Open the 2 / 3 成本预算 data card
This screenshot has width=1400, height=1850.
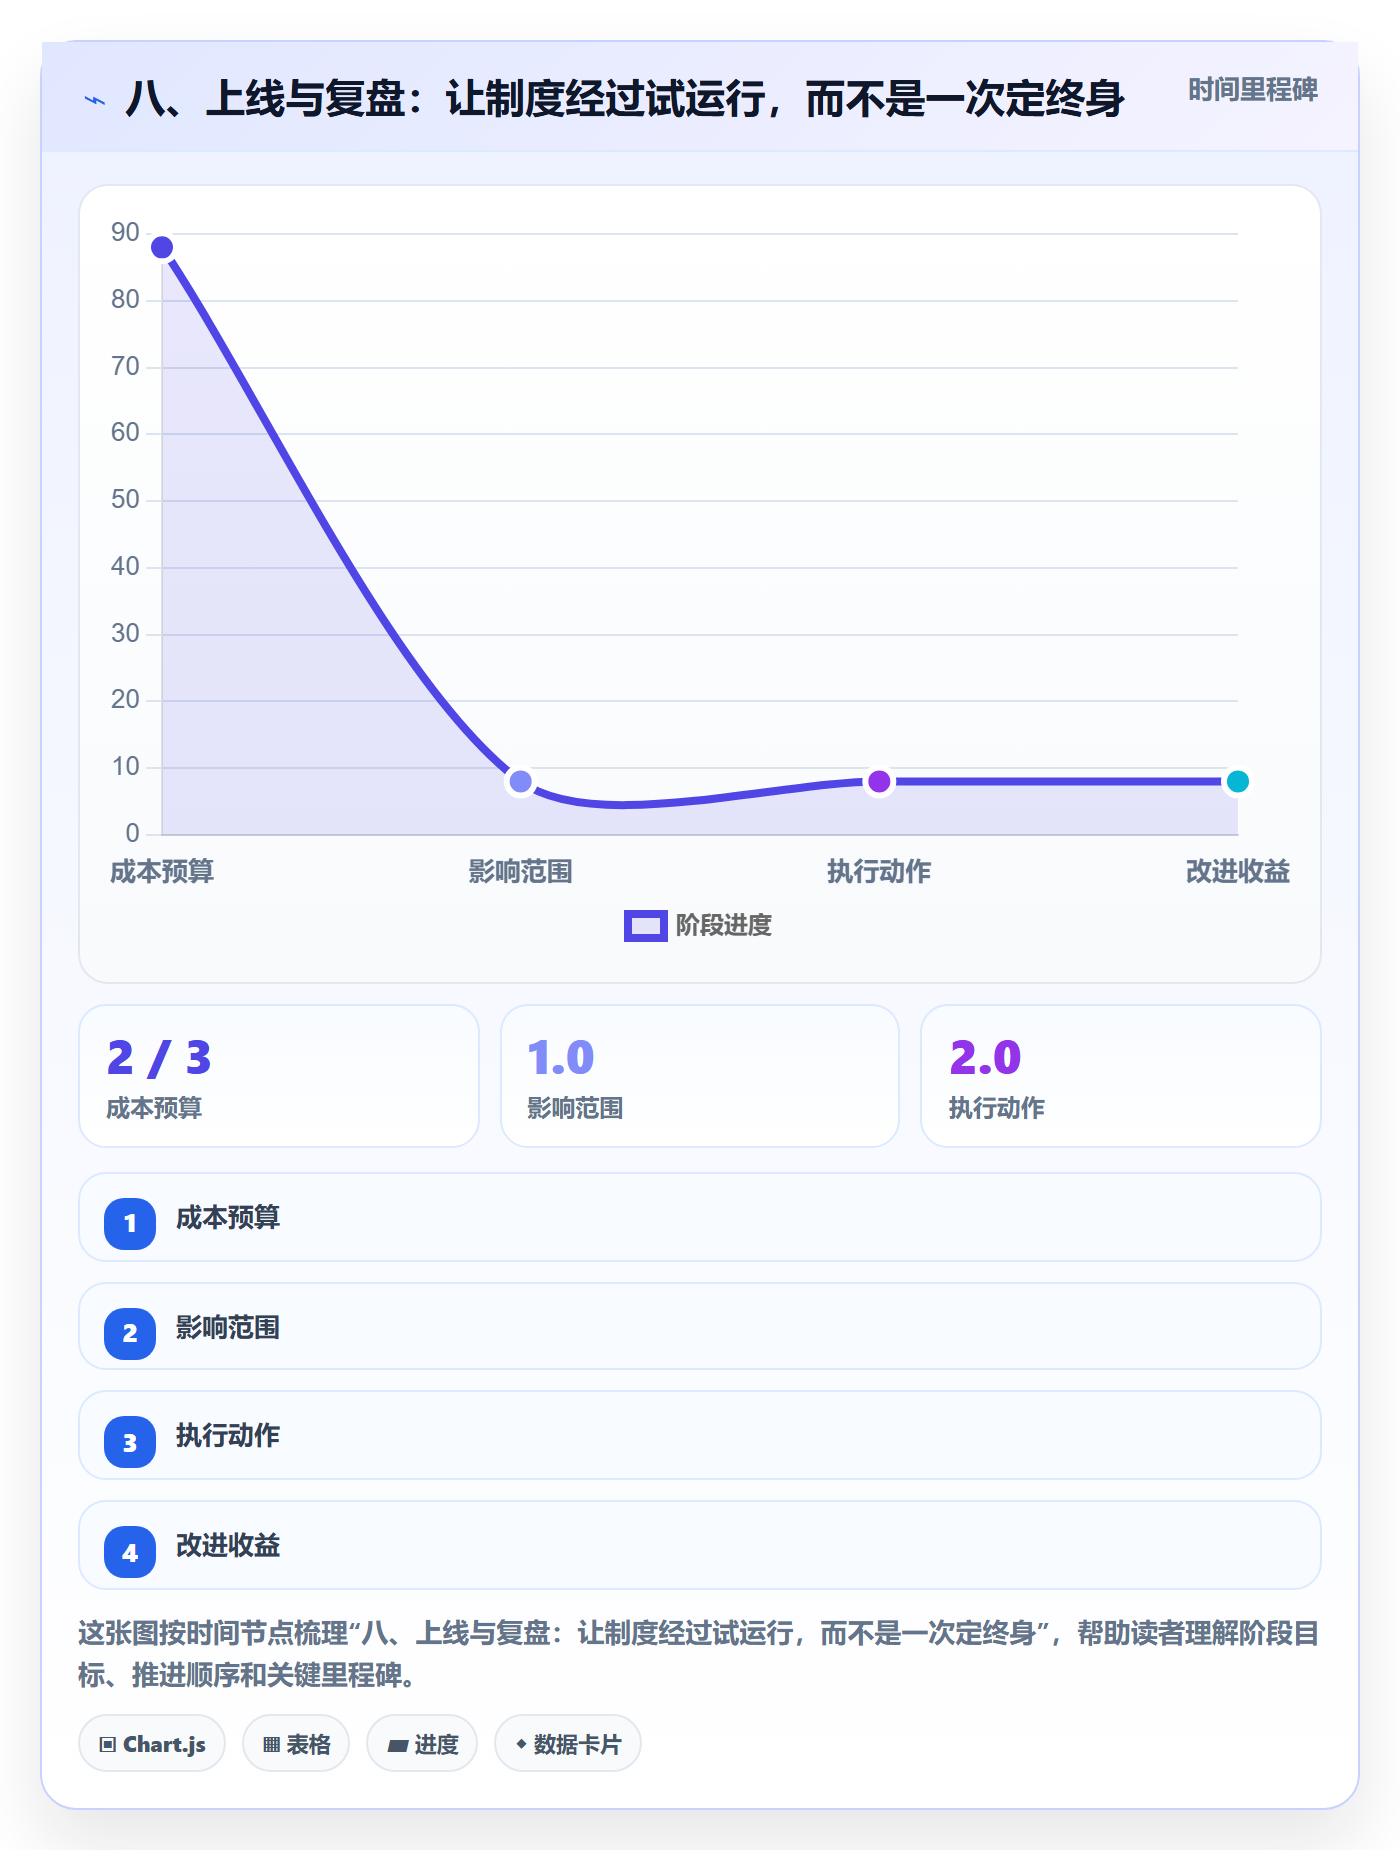279,1076
